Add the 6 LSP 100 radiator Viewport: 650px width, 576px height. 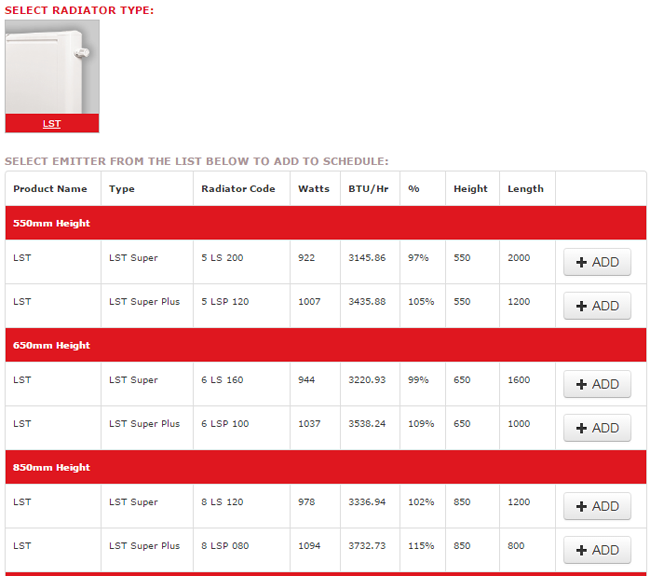tap(597, 428)
